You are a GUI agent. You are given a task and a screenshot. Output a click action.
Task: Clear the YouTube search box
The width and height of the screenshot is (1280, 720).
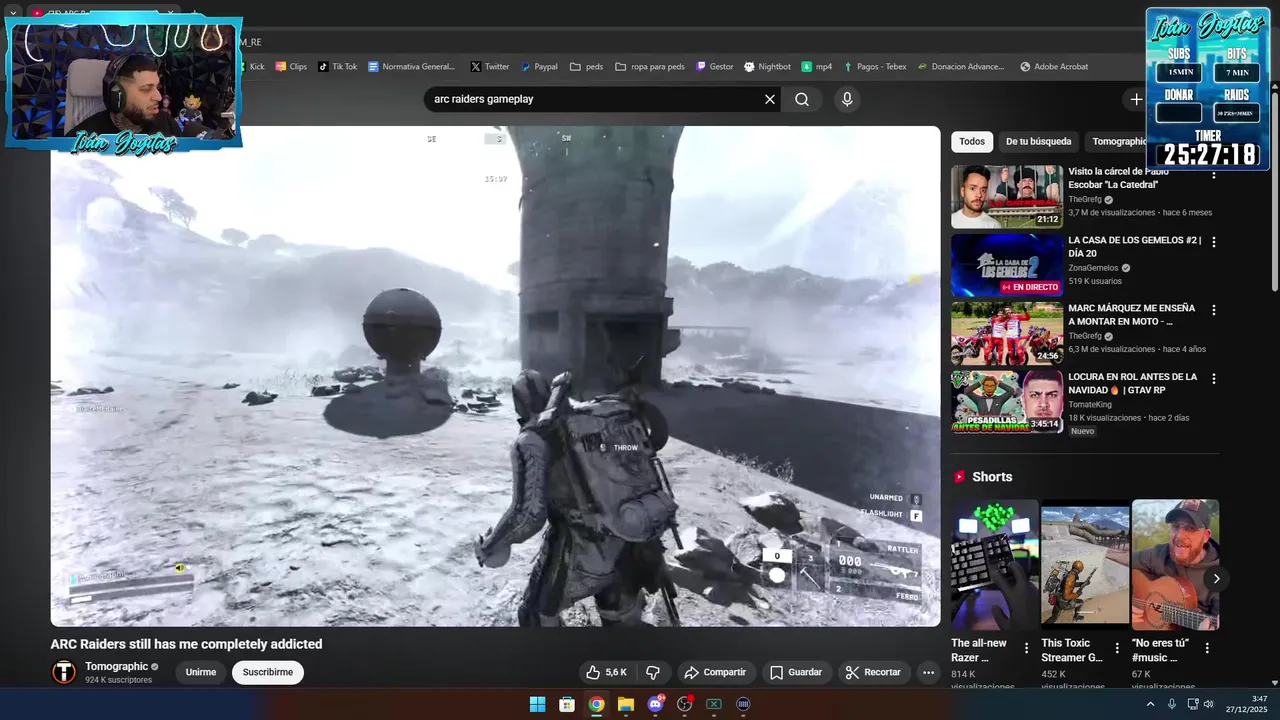pyautogui.click(x=770, y=99)
